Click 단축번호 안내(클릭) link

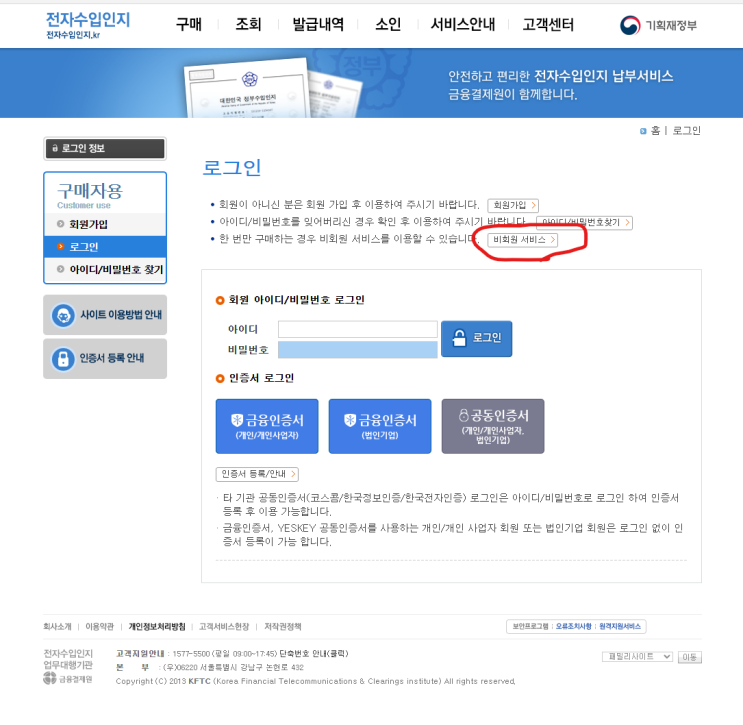[x=314, y=653]
